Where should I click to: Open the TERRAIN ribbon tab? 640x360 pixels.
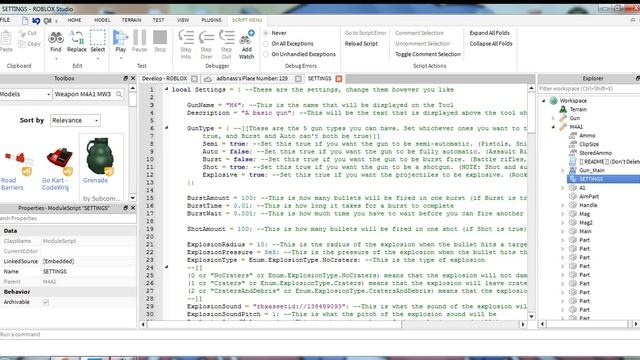(x=131, y=20)
